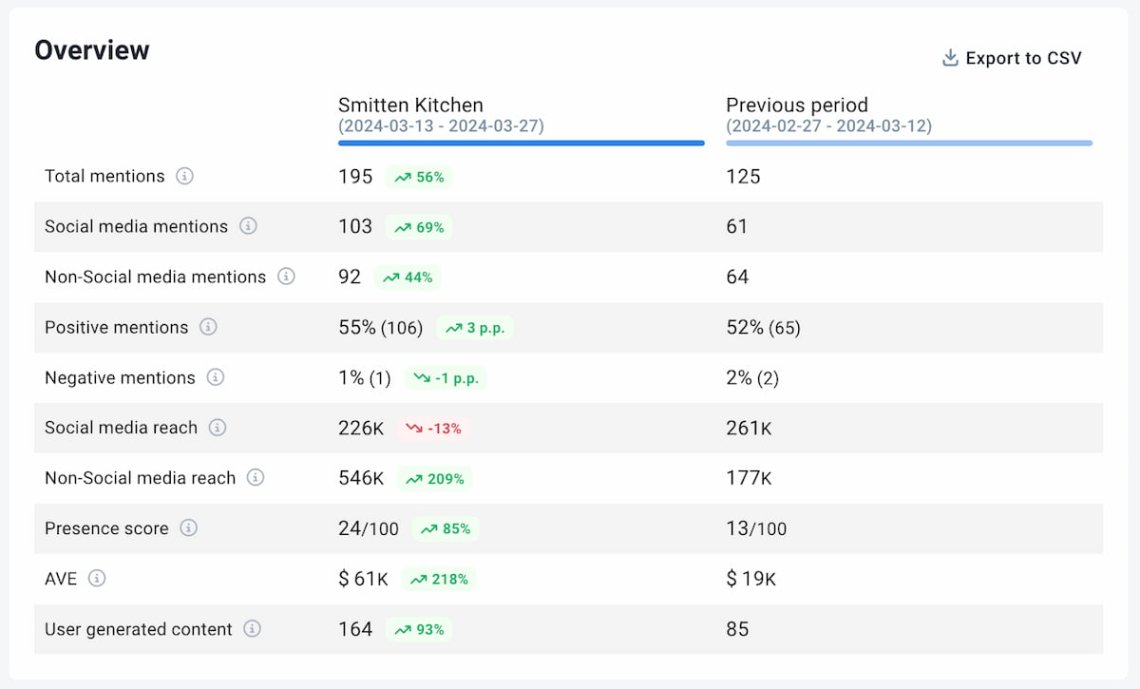Select the Previous period column header
1140x689 pixels.
click(x=797, y=105)
